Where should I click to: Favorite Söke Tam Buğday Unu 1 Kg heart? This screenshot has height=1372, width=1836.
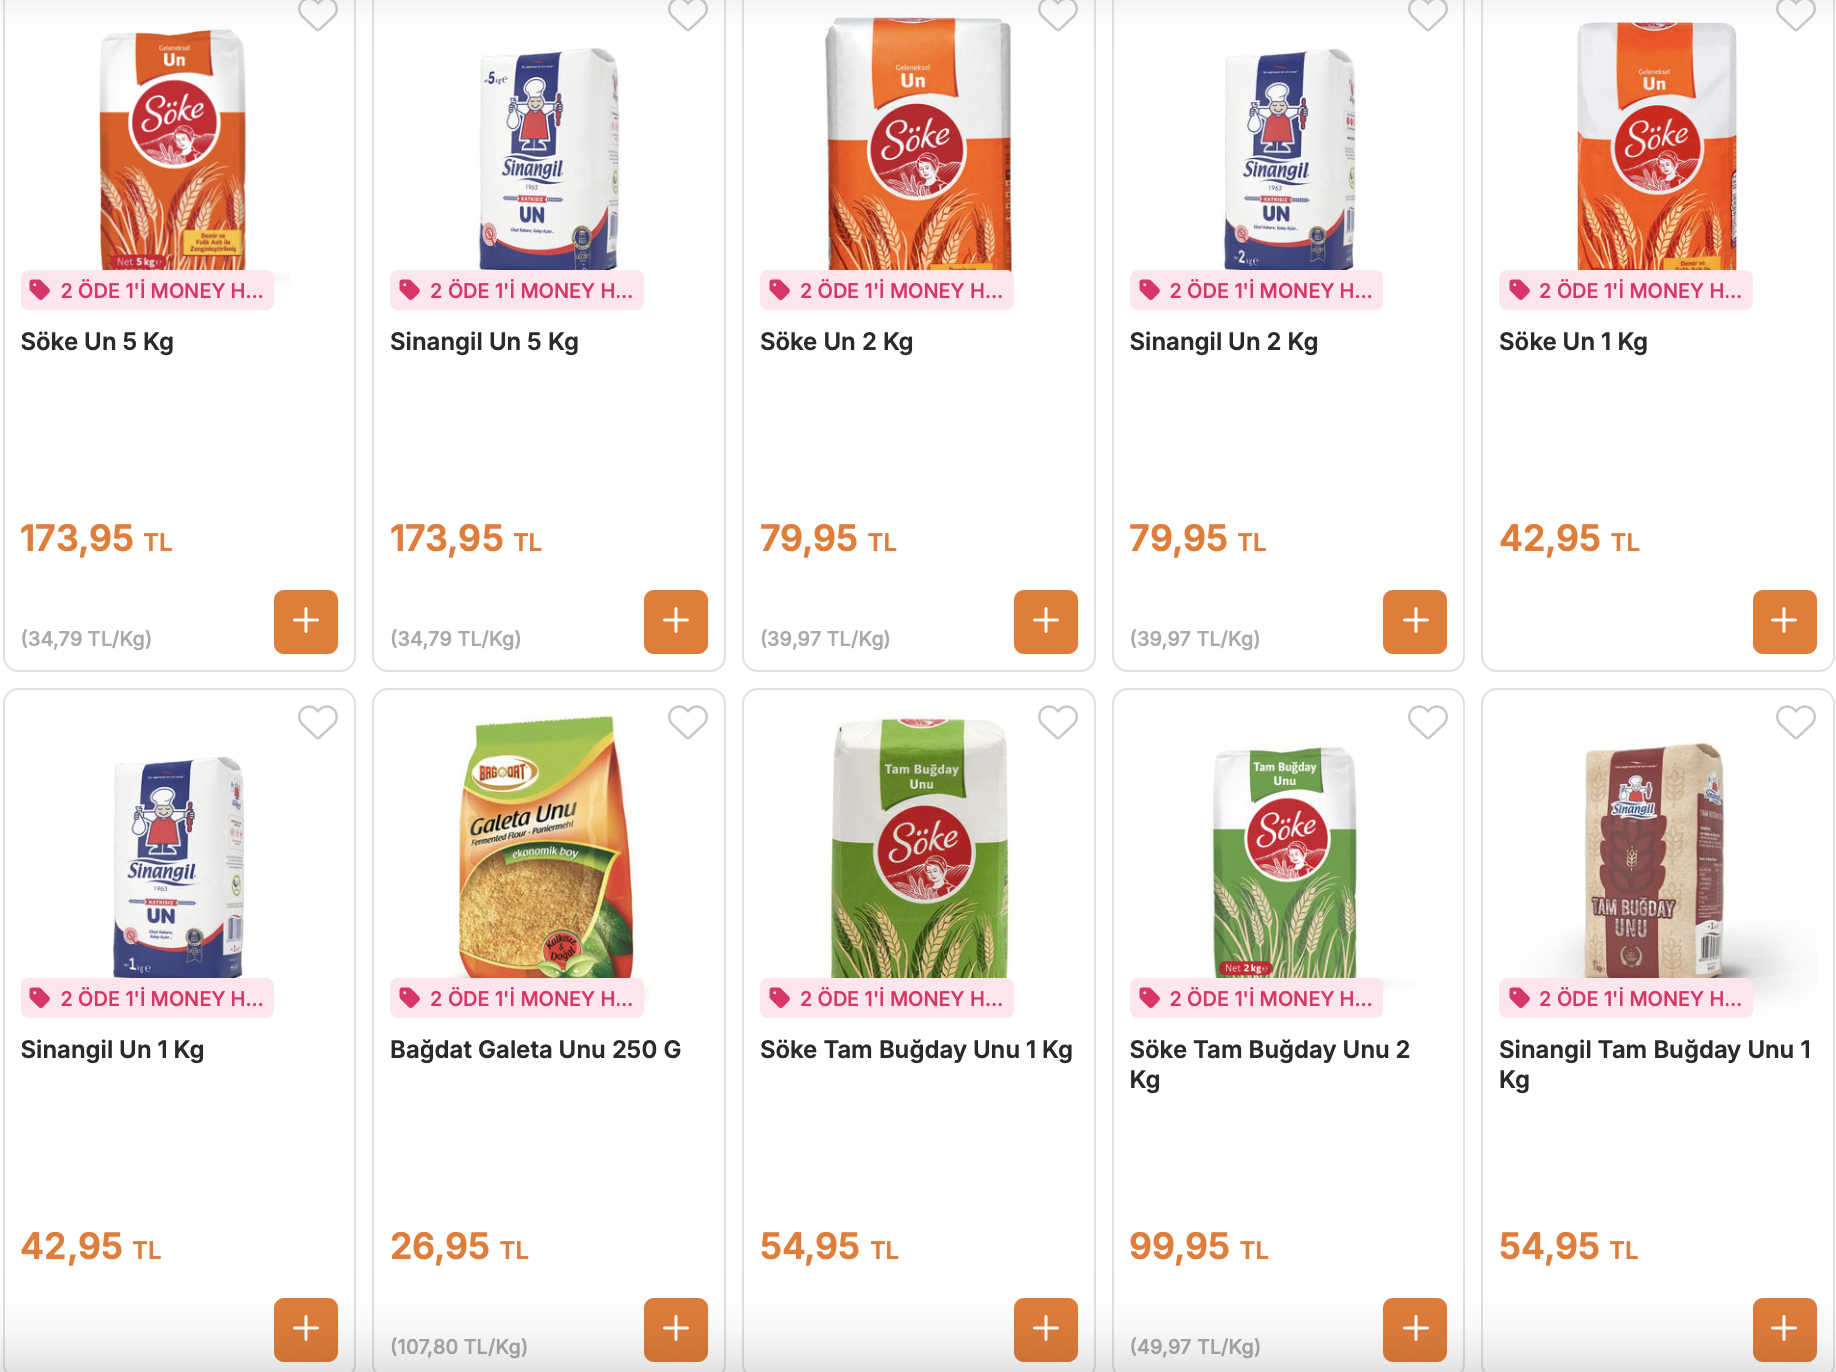[x=1057, y=722]
